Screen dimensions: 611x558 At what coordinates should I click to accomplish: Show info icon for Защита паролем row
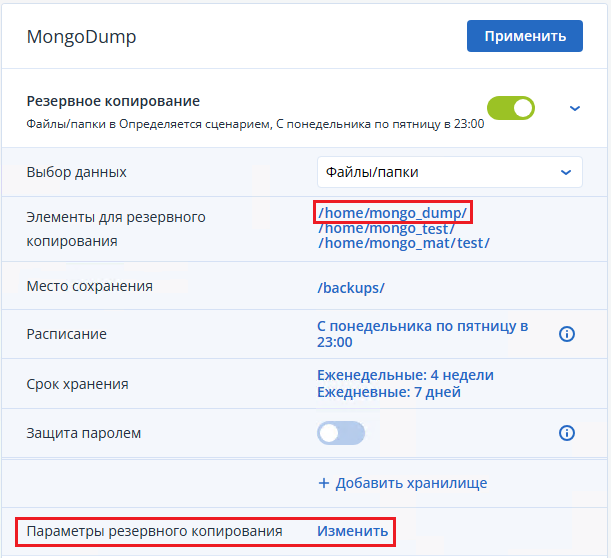click(567, 433)
